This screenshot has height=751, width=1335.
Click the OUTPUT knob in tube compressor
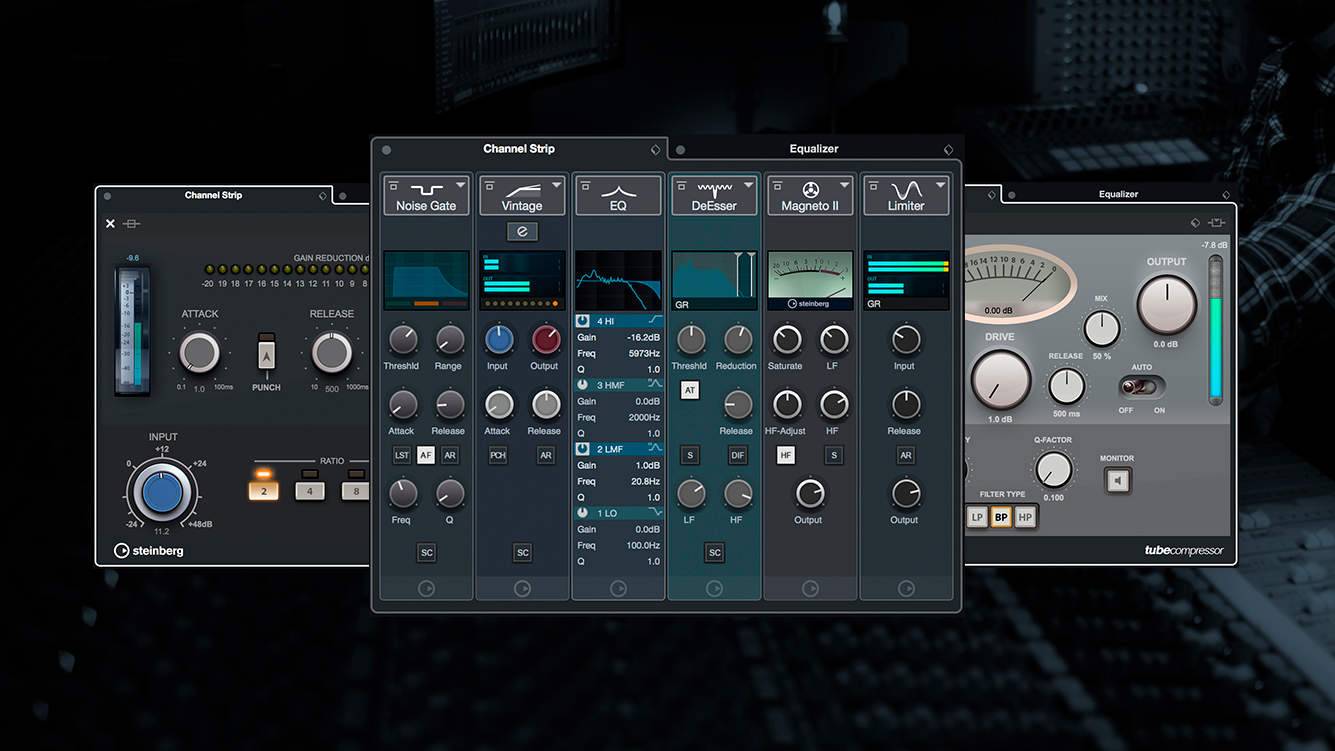click(1166, 305)
